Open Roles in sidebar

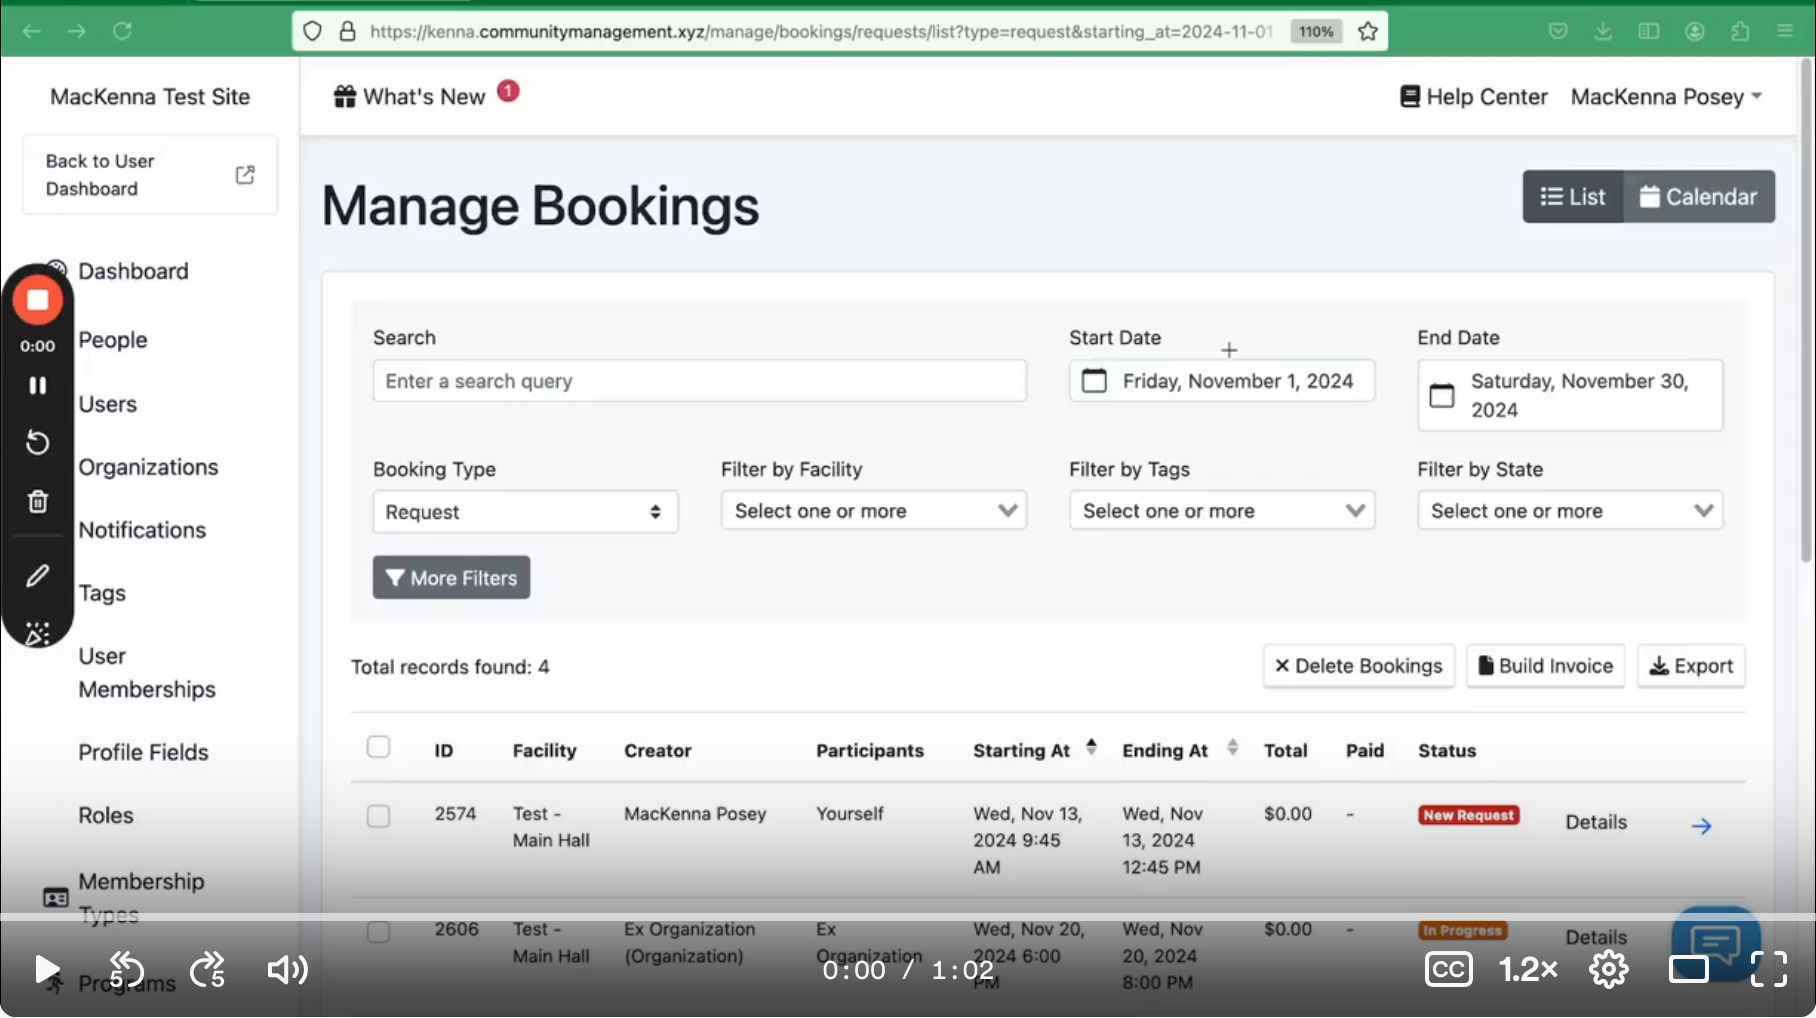(x=106, y=815)
